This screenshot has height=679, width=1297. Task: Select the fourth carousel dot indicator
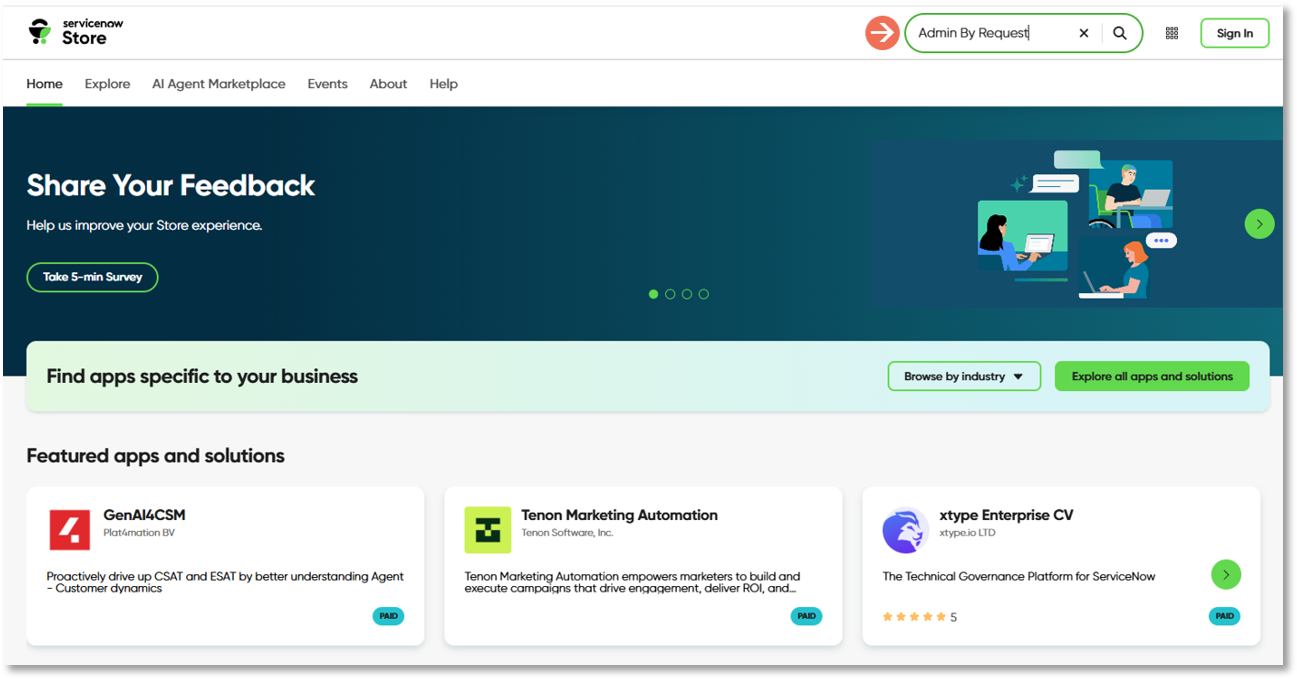(704, 294)
